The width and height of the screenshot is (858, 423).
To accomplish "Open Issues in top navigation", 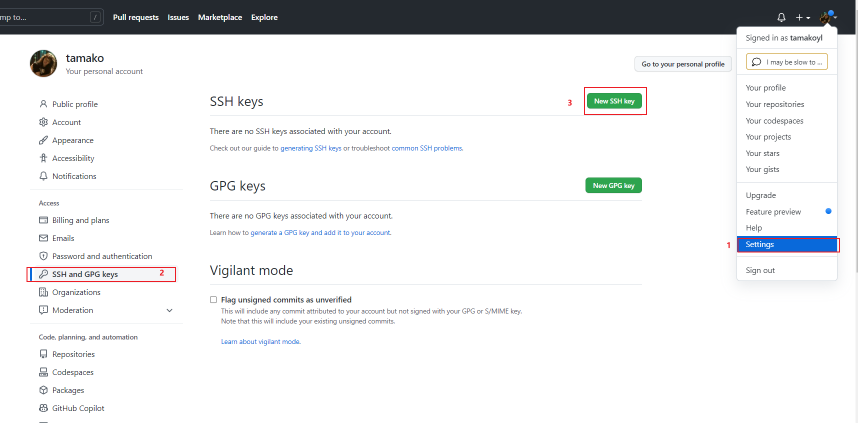I will [178, 18].
